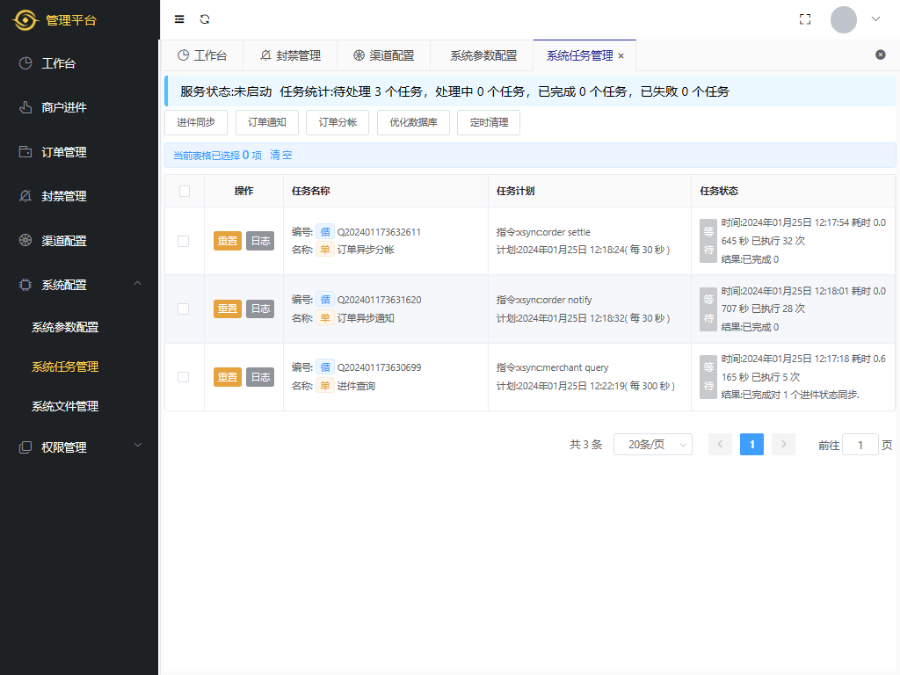Screen dimensions: 900x675
Task: Toggle the select-all header checkbox
Action: point(184,191)
